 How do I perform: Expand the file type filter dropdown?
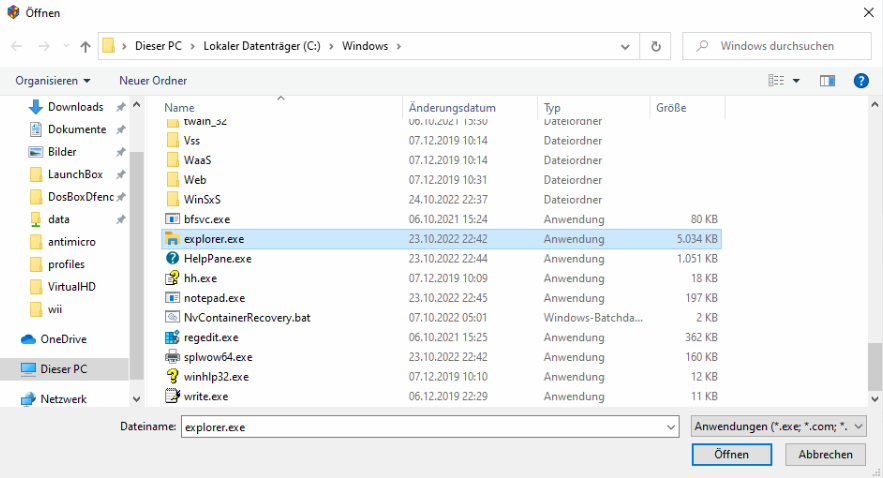click(x=778, y=426)
